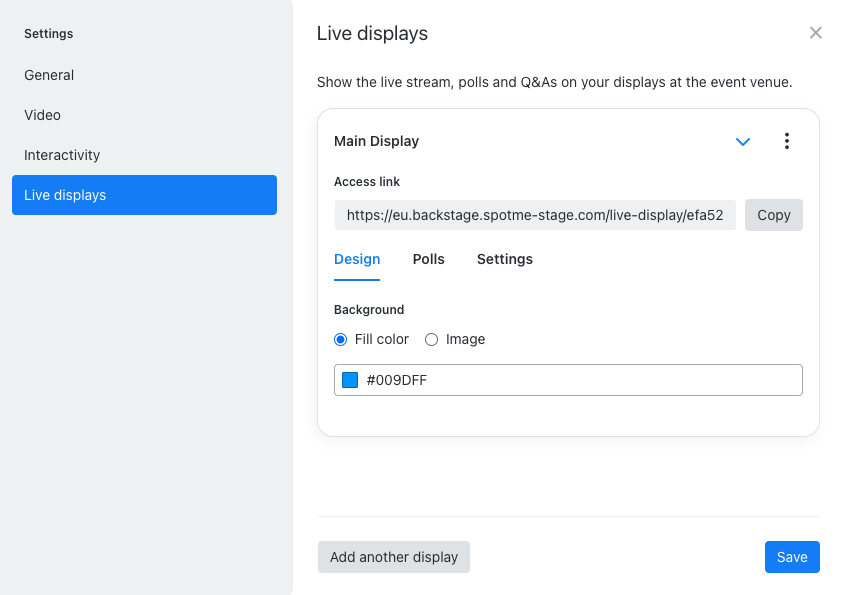Image resolution: width=841 pixels, height=595 pixels.
Task: Copy the access link
Action: [x=773, y=214]
